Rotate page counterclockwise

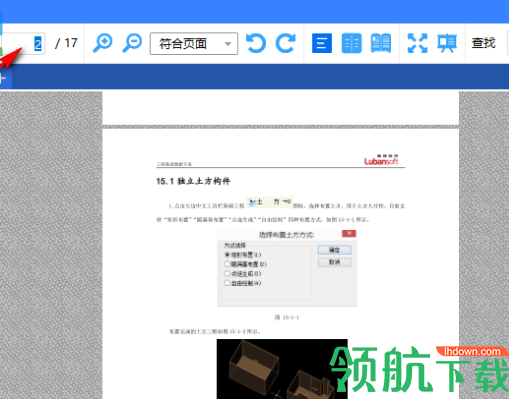point(256,43)
